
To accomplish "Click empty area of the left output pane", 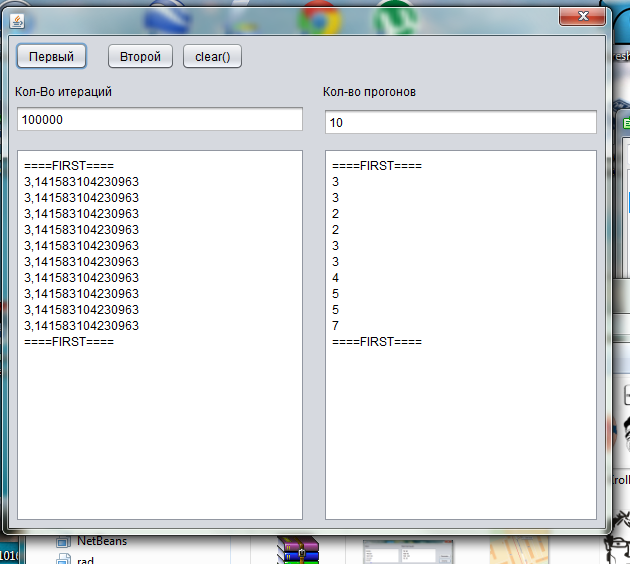I will click(159, 430).
